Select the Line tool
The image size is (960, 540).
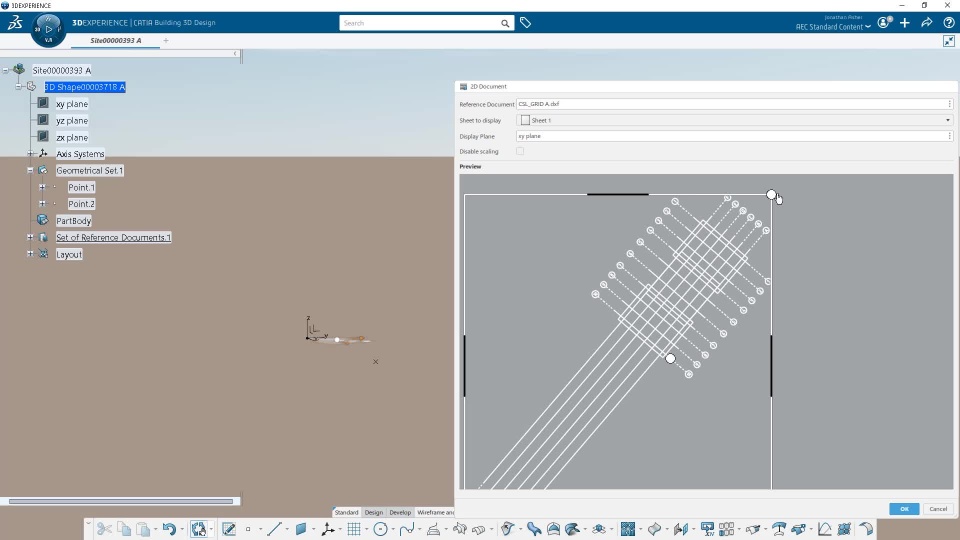274,529
